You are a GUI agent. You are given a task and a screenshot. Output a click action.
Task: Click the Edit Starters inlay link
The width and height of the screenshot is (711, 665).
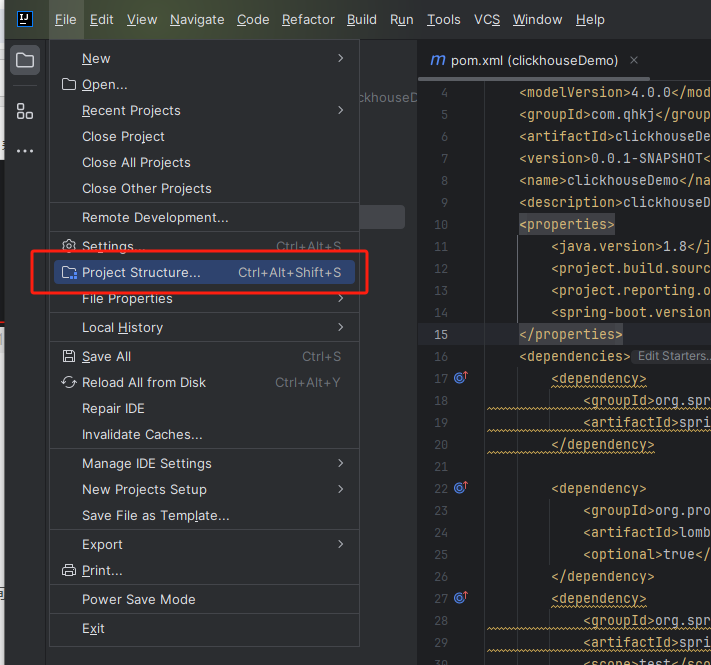pyautogui.click(x=674, y=356)
